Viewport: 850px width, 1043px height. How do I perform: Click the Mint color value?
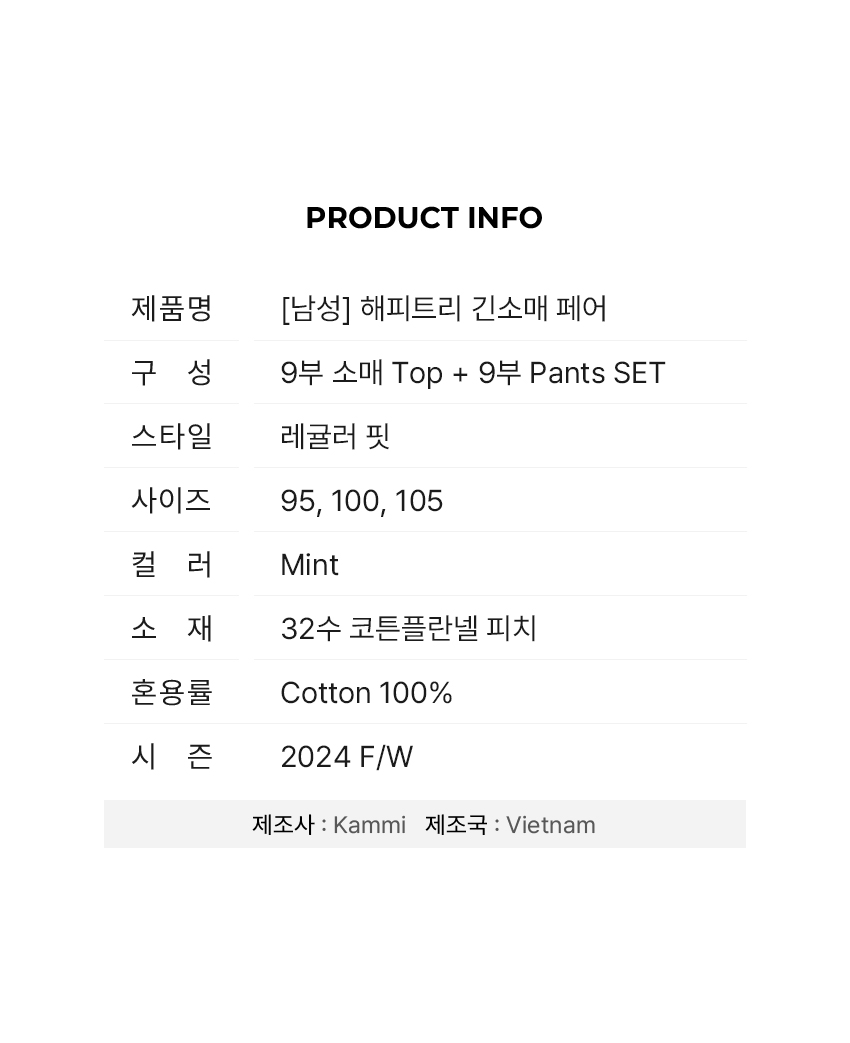(309, 565)
